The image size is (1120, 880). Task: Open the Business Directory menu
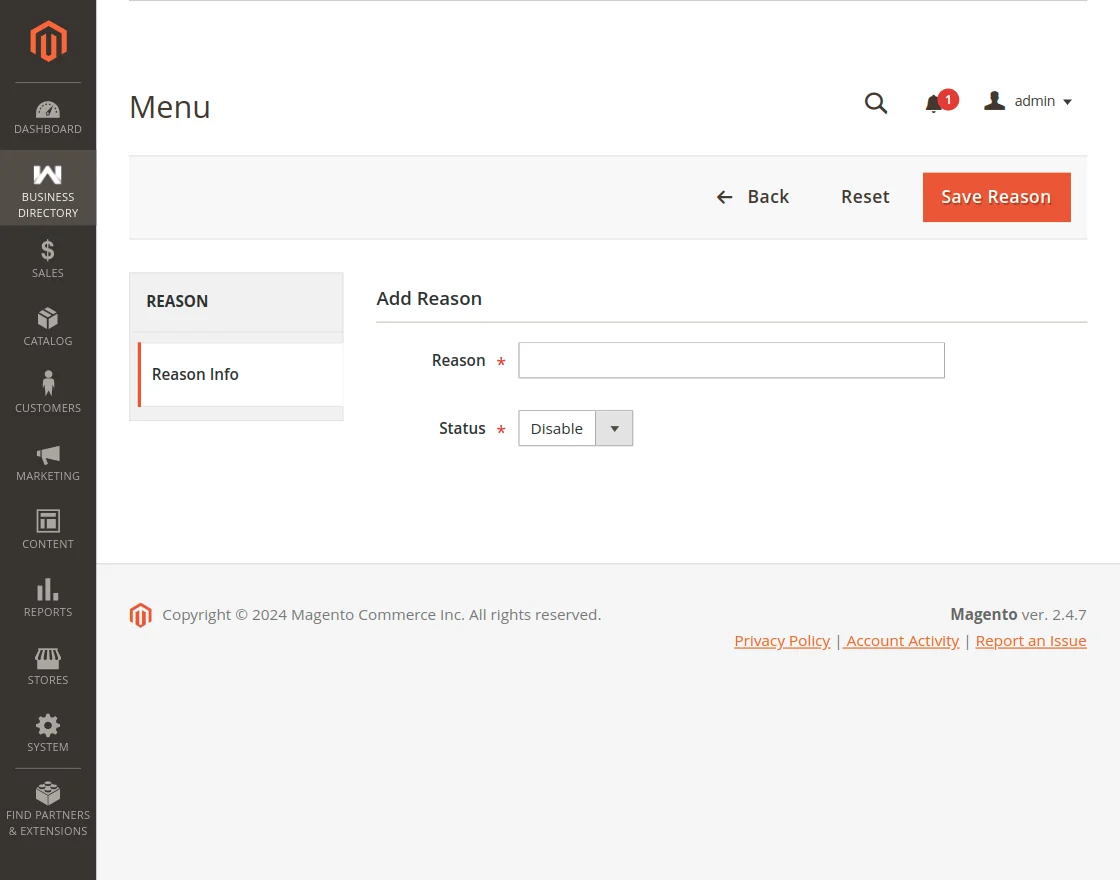point(48,189)
